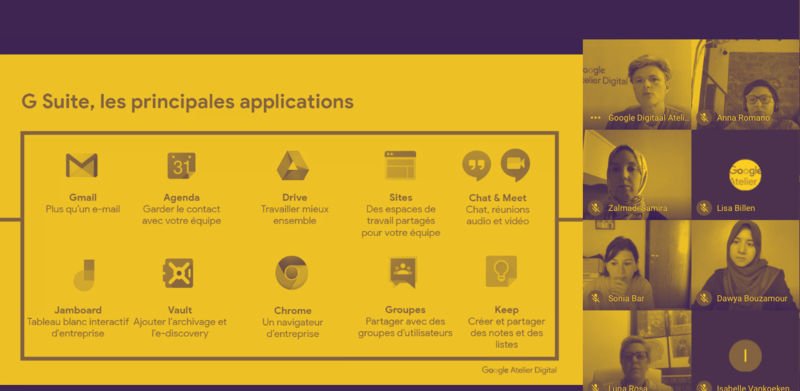Click 'Tableau blanc interactif d'entreprise' text
800x391 pixels.
pos(78,328)
